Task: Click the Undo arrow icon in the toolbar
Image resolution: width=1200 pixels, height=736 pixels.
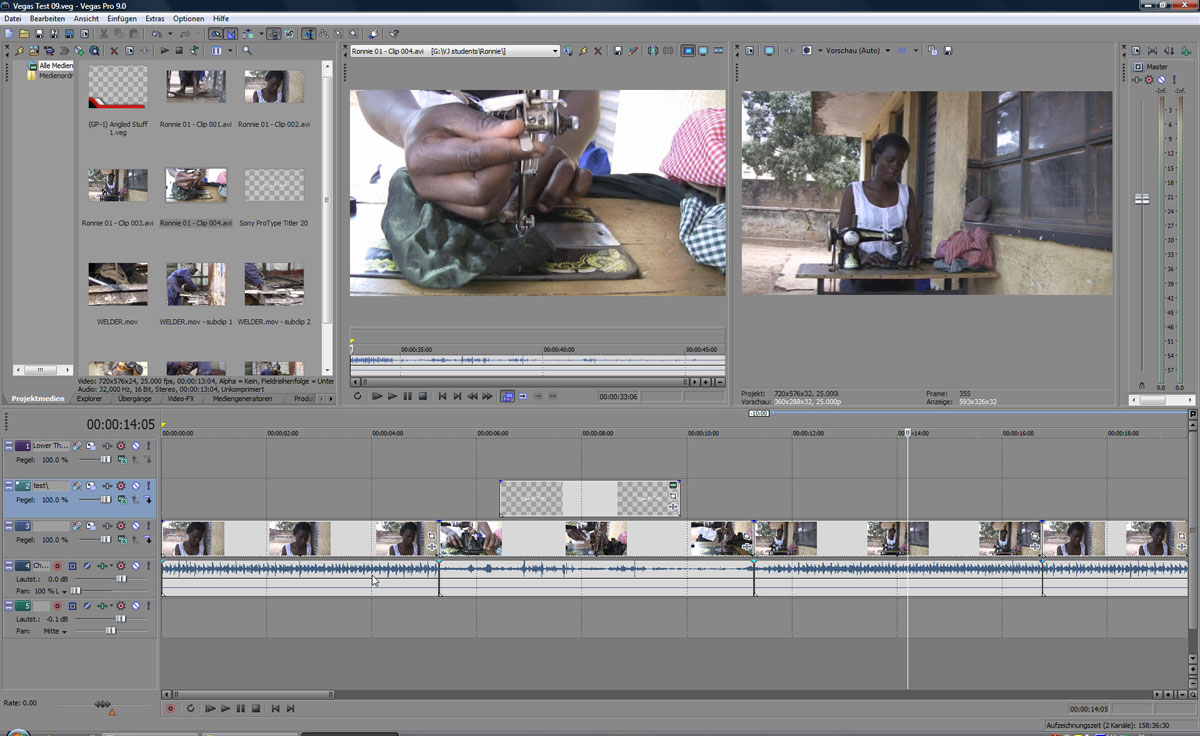Action: (x=157, y=33)
